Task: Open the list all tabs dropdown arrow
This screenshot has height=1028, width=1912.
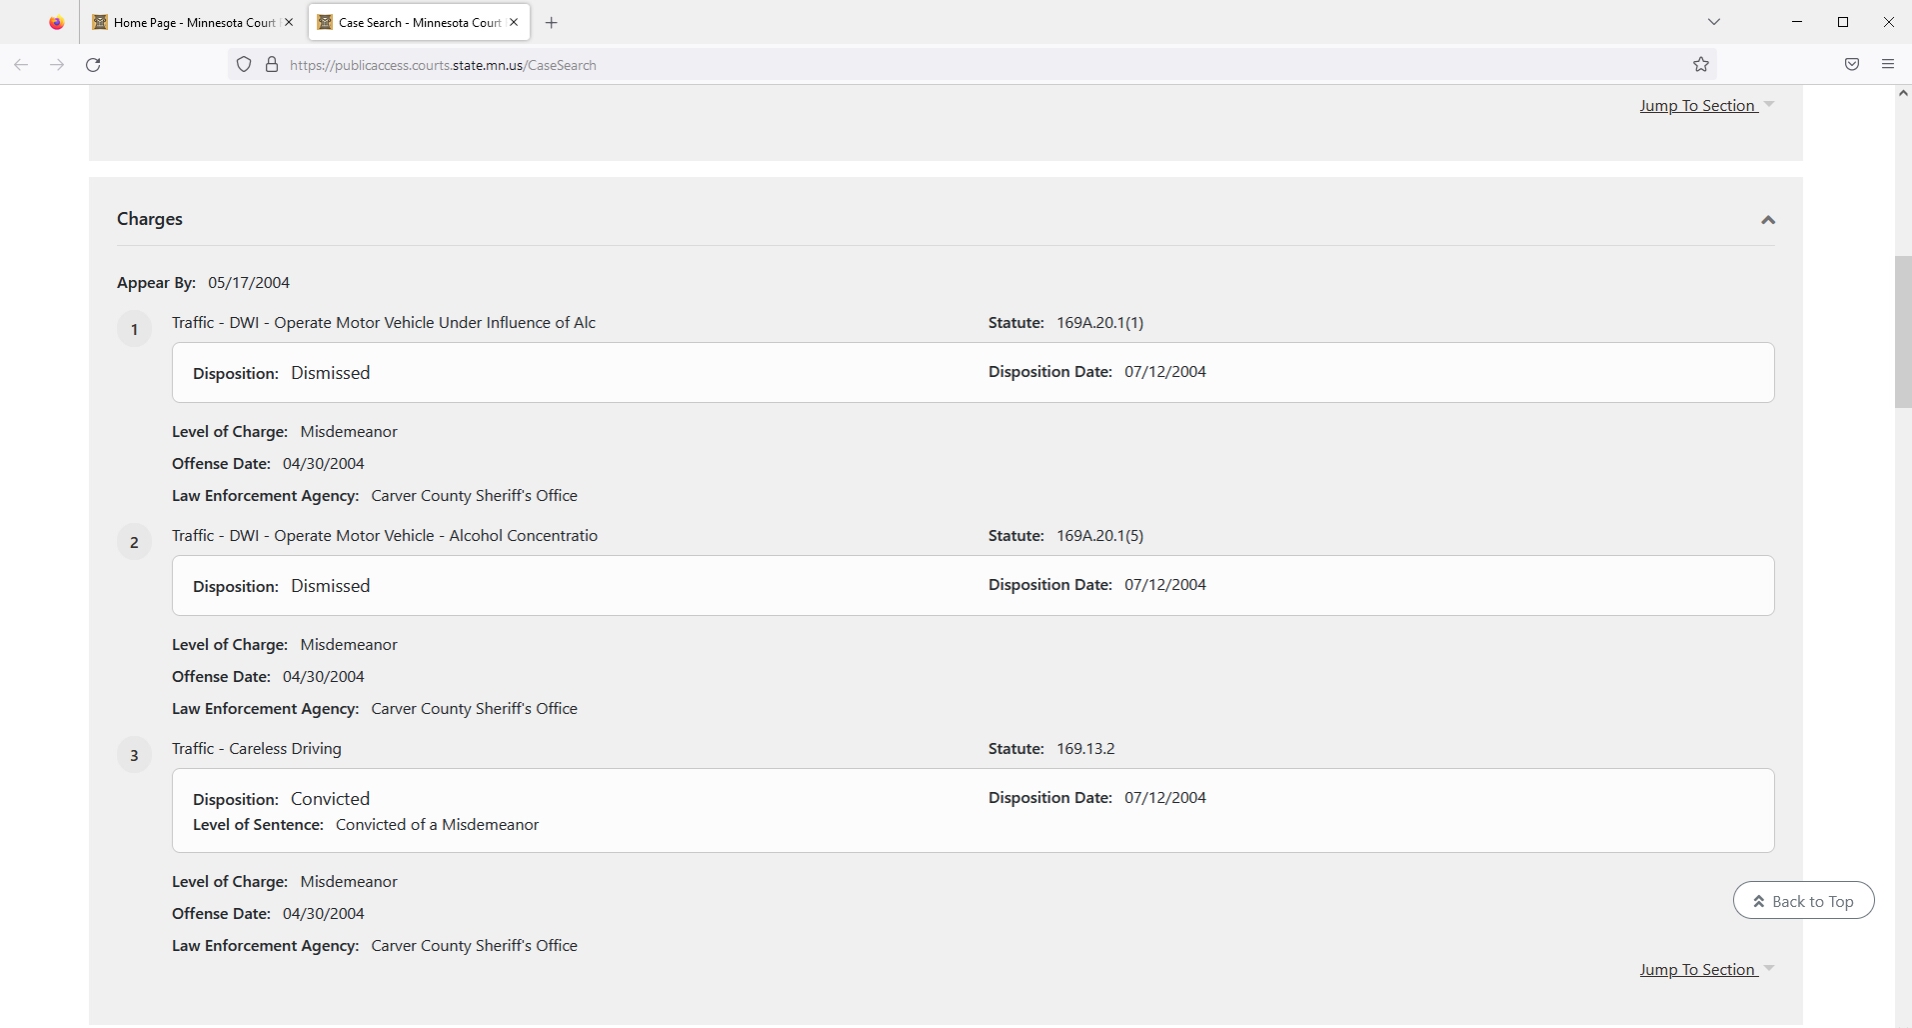Action: (1713, 22)
